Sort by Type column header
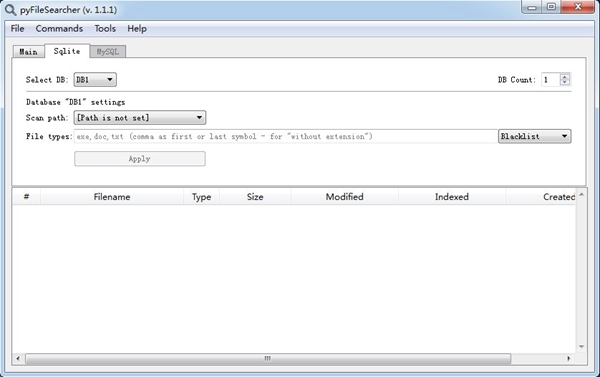This screenshot has height=377, width=600. 201,197
